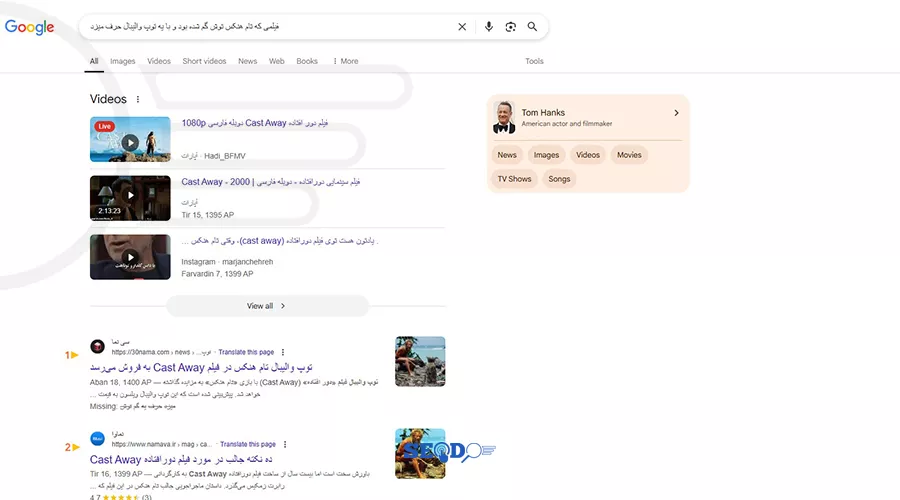The height and width of the screenshot is (500, 900).
Task: Select the All results tab
Action: tap(94, 61)
